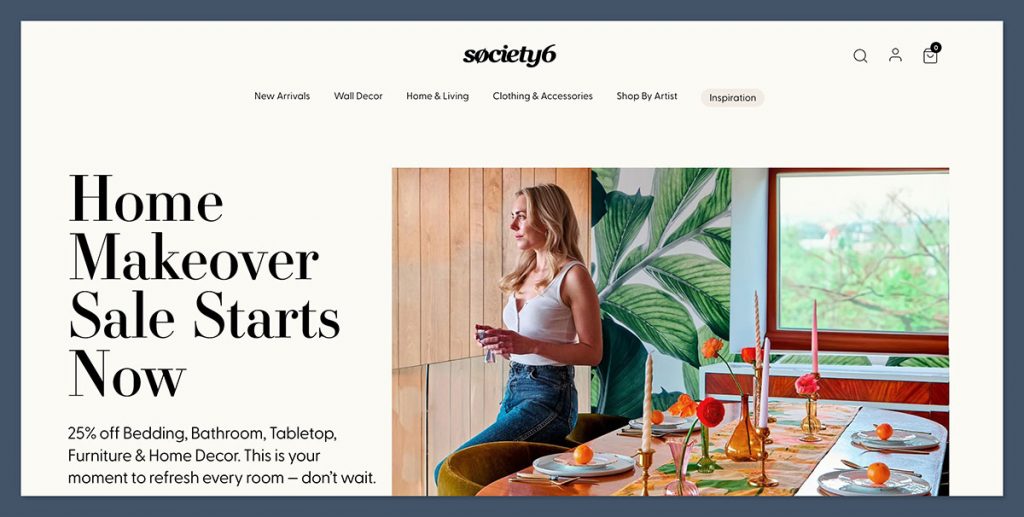This screenshot has width=1024, height=517.
Task: Open the Home & Living menu
Action: point(438,96)
